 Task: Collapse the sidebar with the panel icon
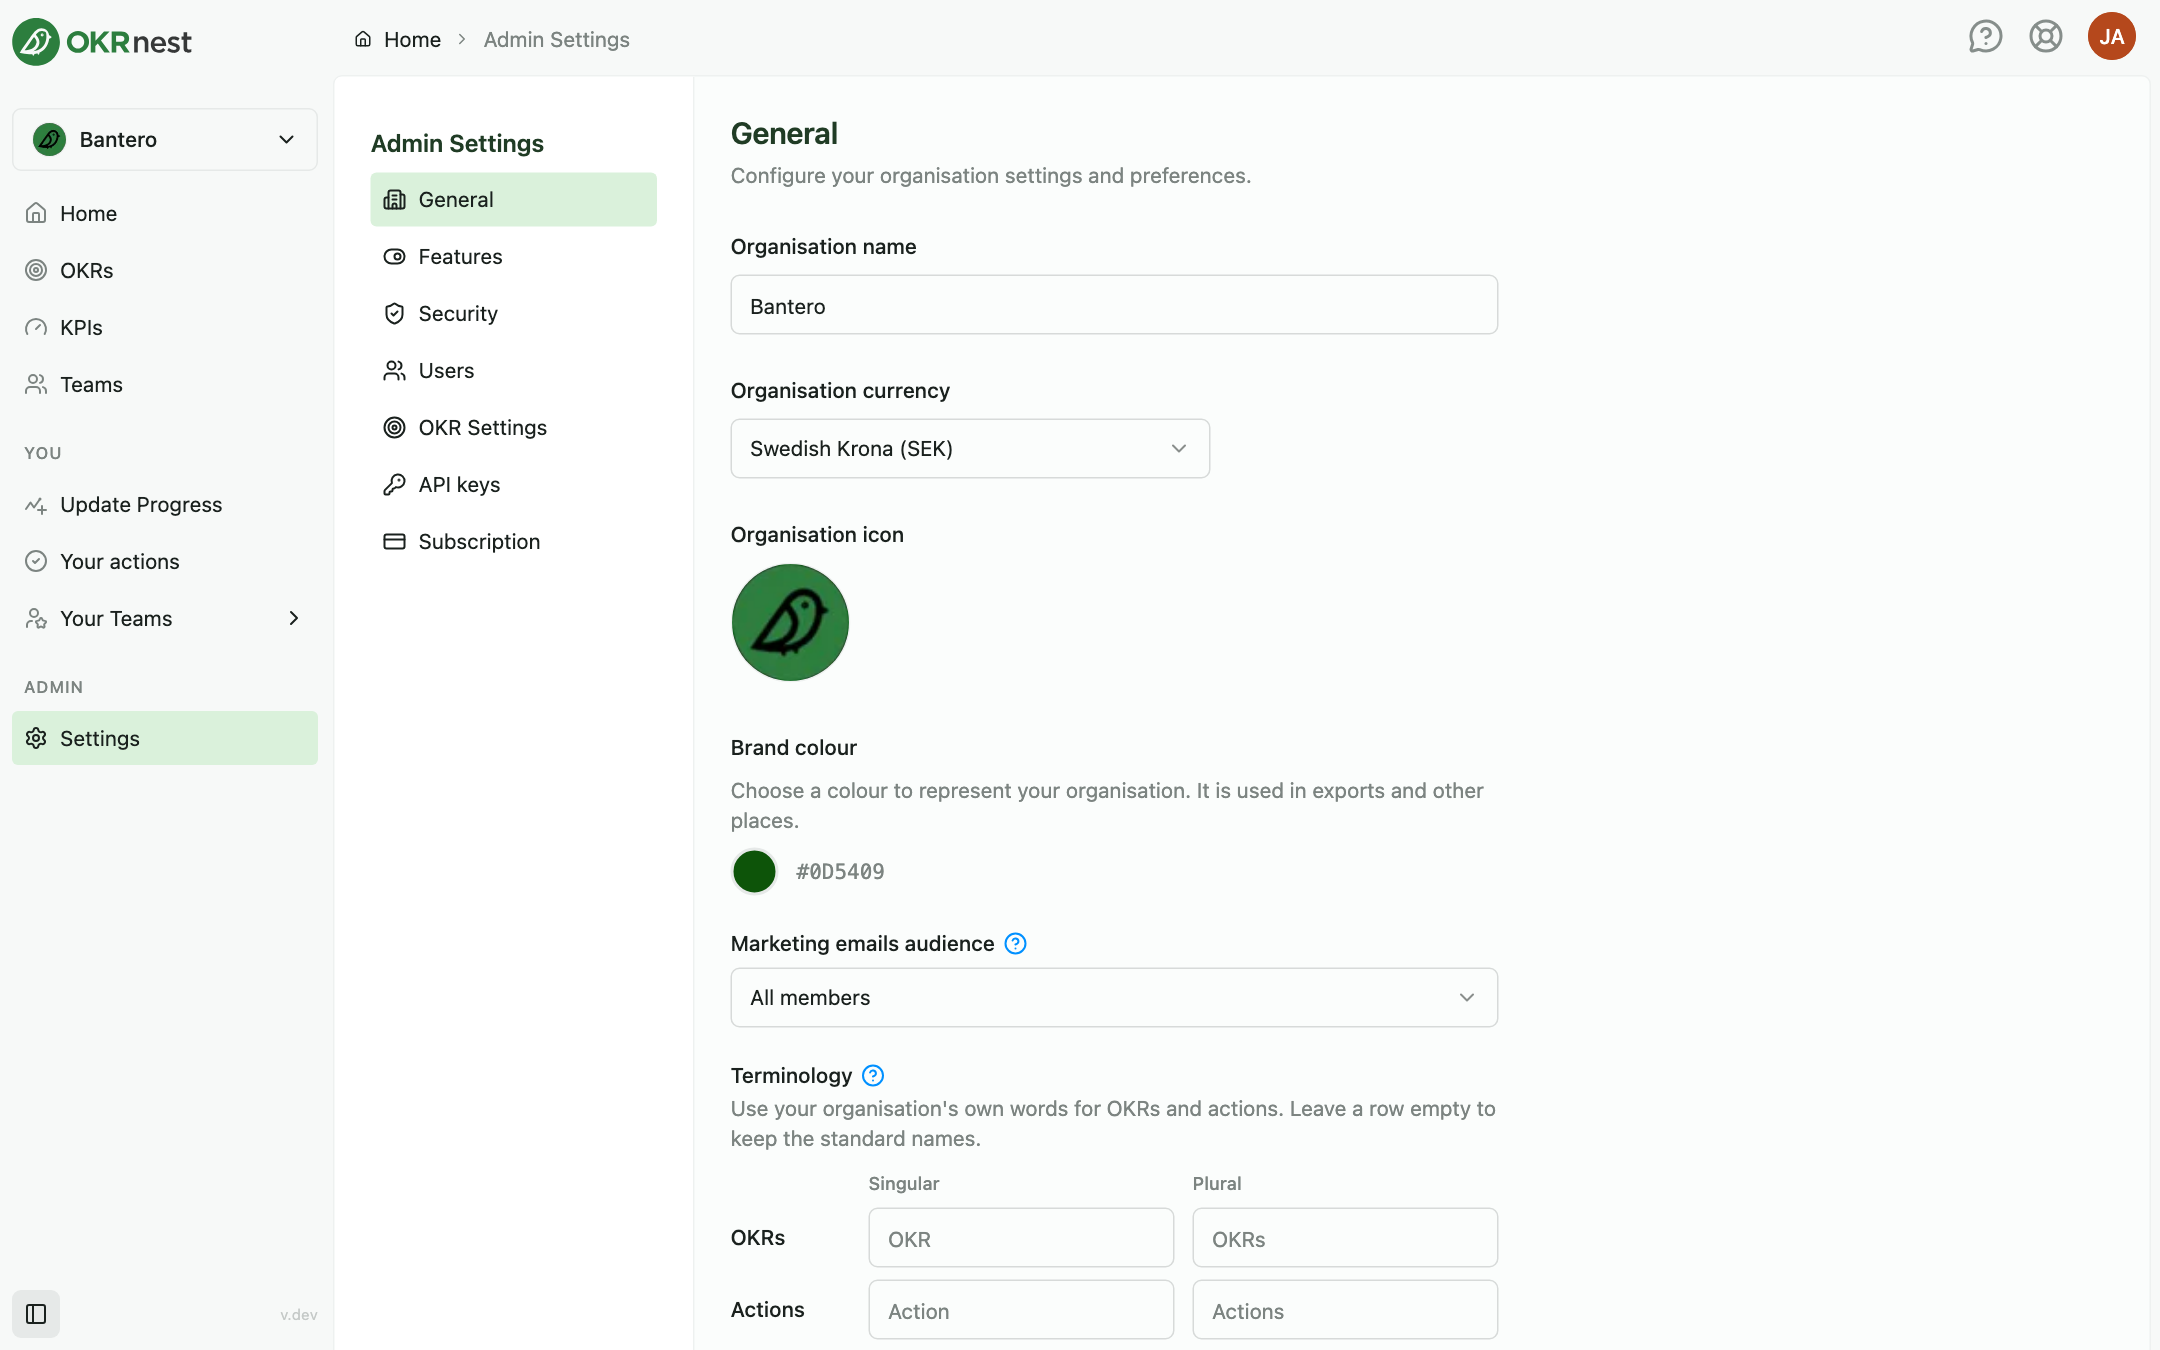[36, 1314]
